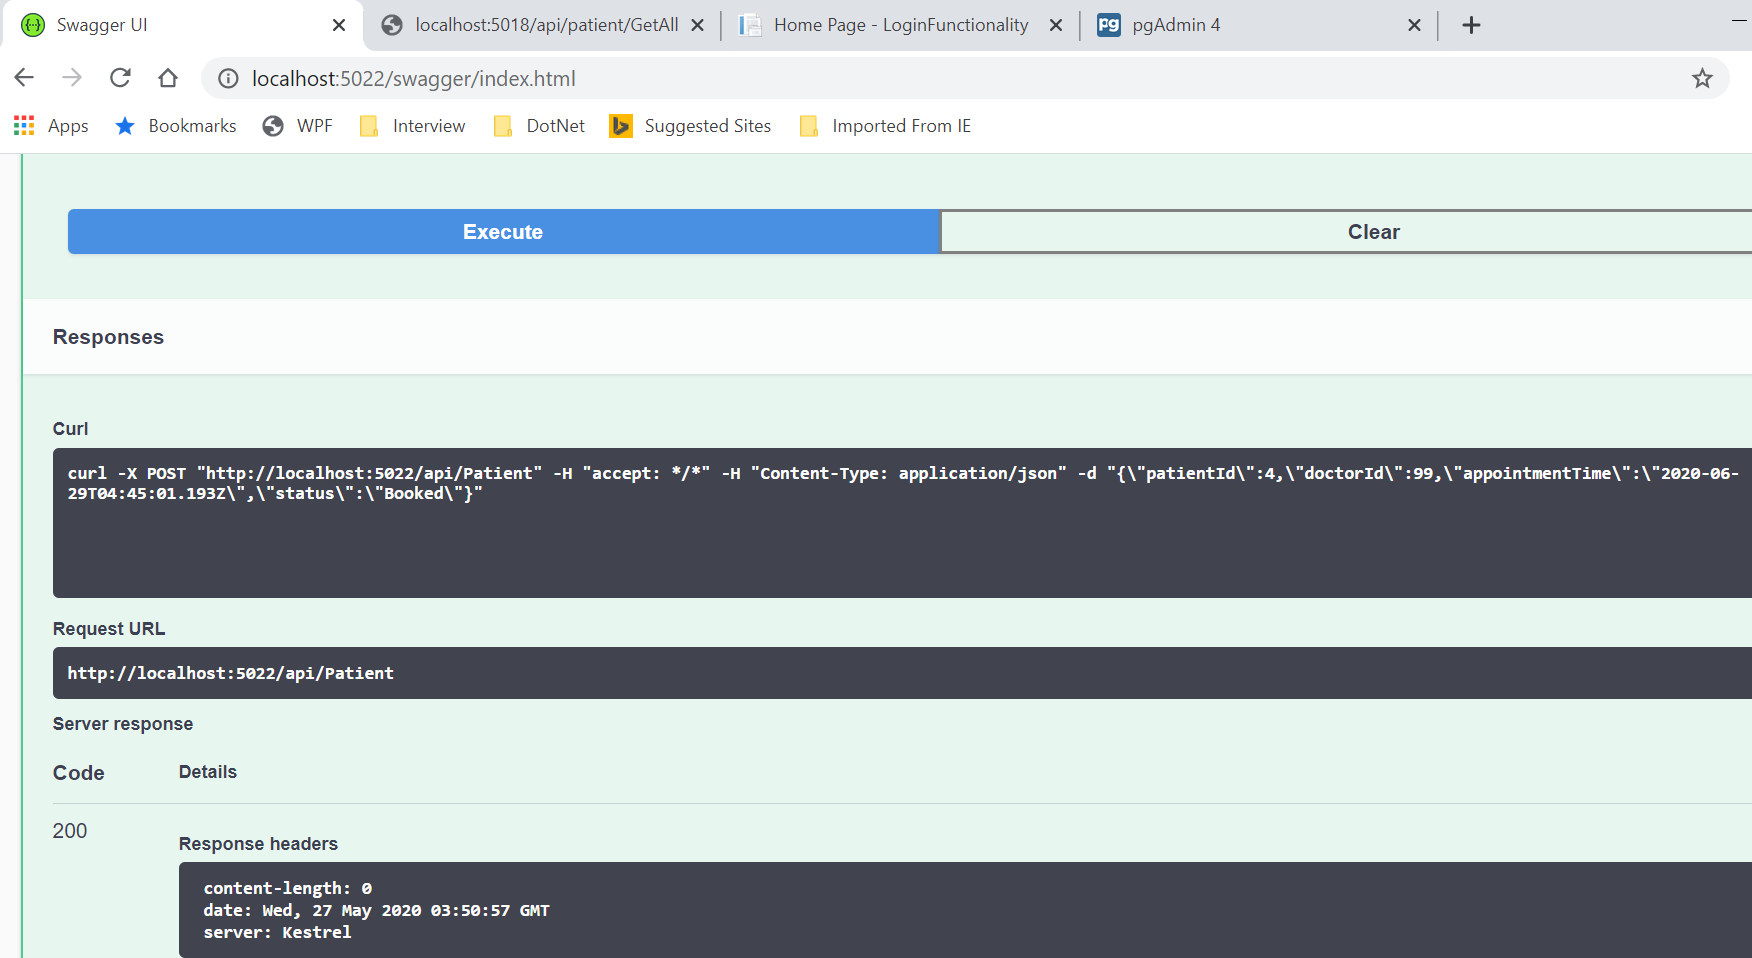Click the forward navigation arrow
The image size is (1752, 958).
click(x=72, y=78)
